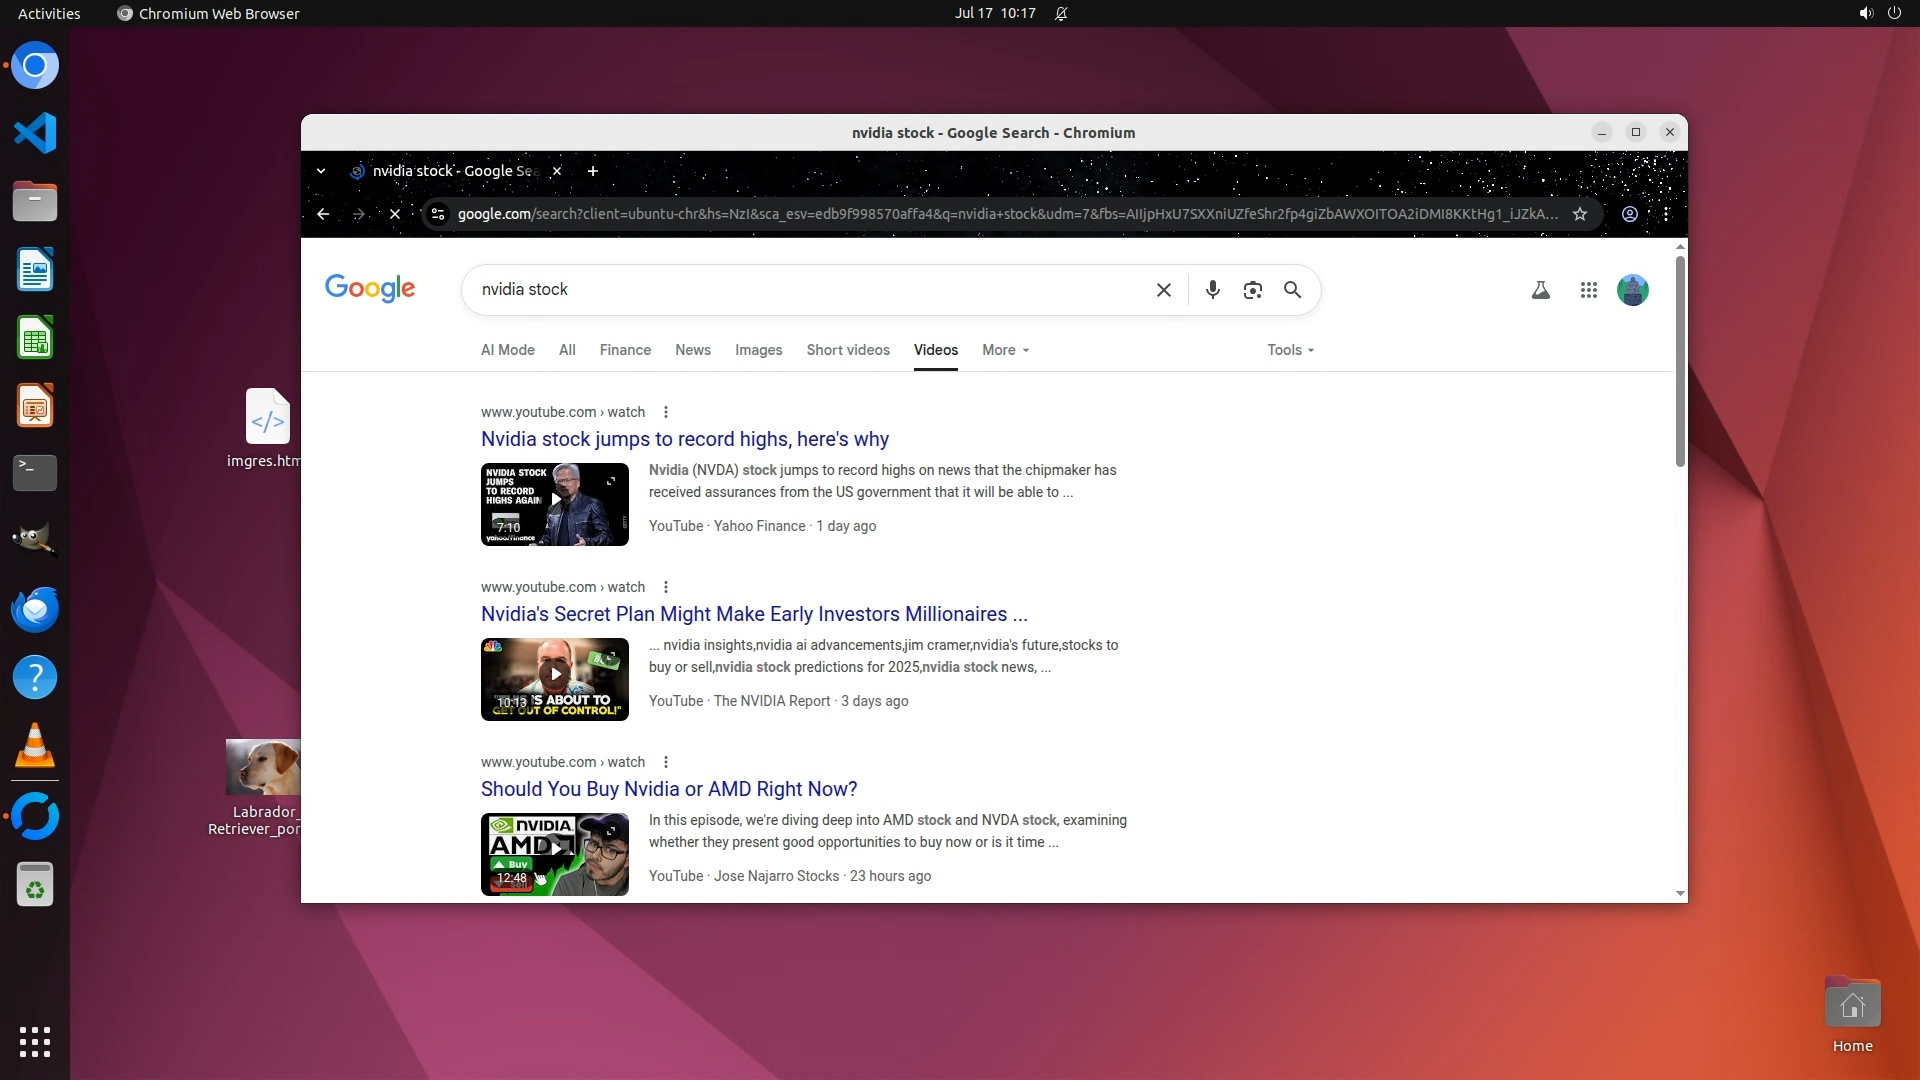Switch to the Short videos tab
Image resolution: width=1920 pixels, height=1080 pixels.
(847, 350)
